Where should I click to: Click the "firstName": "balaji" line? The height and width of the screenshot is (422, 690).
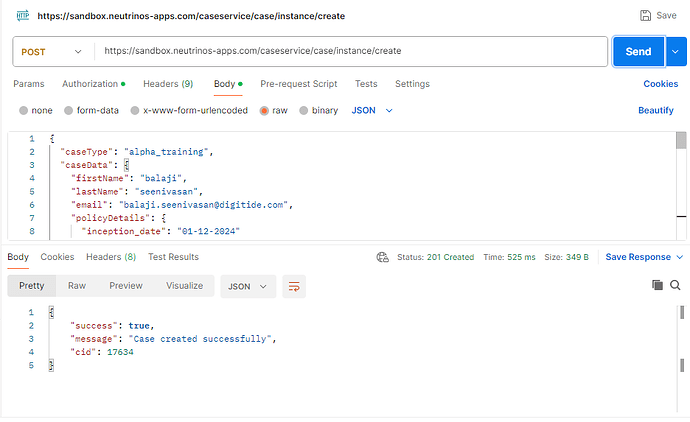pyautogui.click(x=129, y=178)
